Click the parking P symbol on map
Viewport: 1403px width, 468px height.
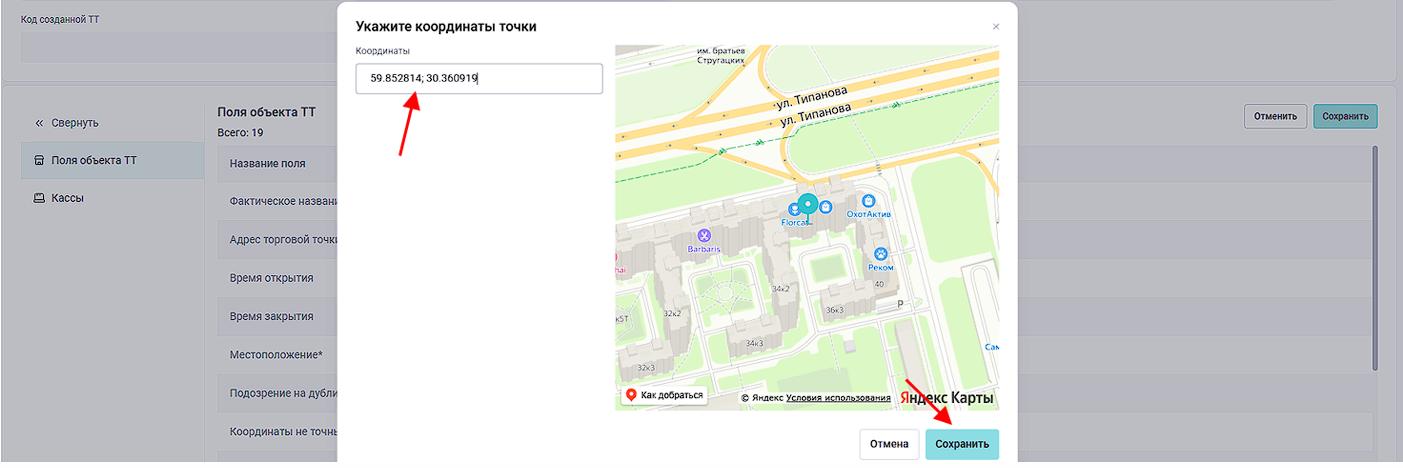point(900,304)
